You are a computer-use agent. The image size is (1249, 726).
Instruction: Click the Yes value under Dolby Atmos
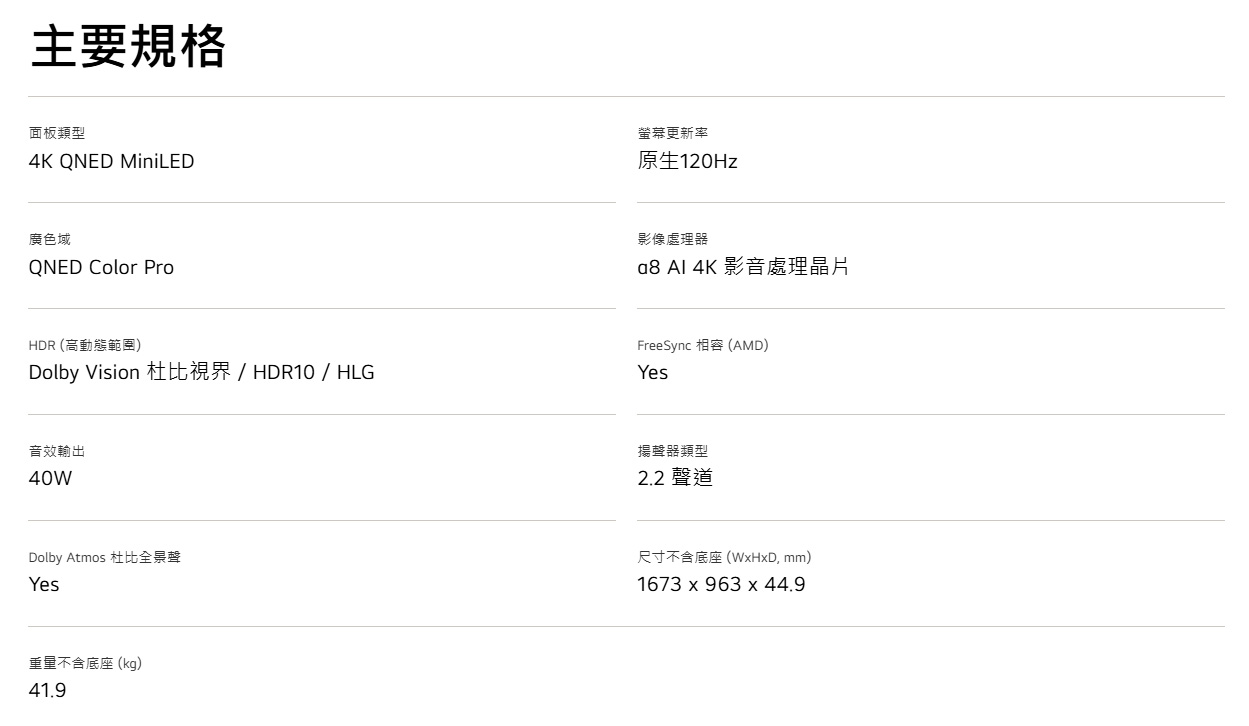tap(44, 585)
